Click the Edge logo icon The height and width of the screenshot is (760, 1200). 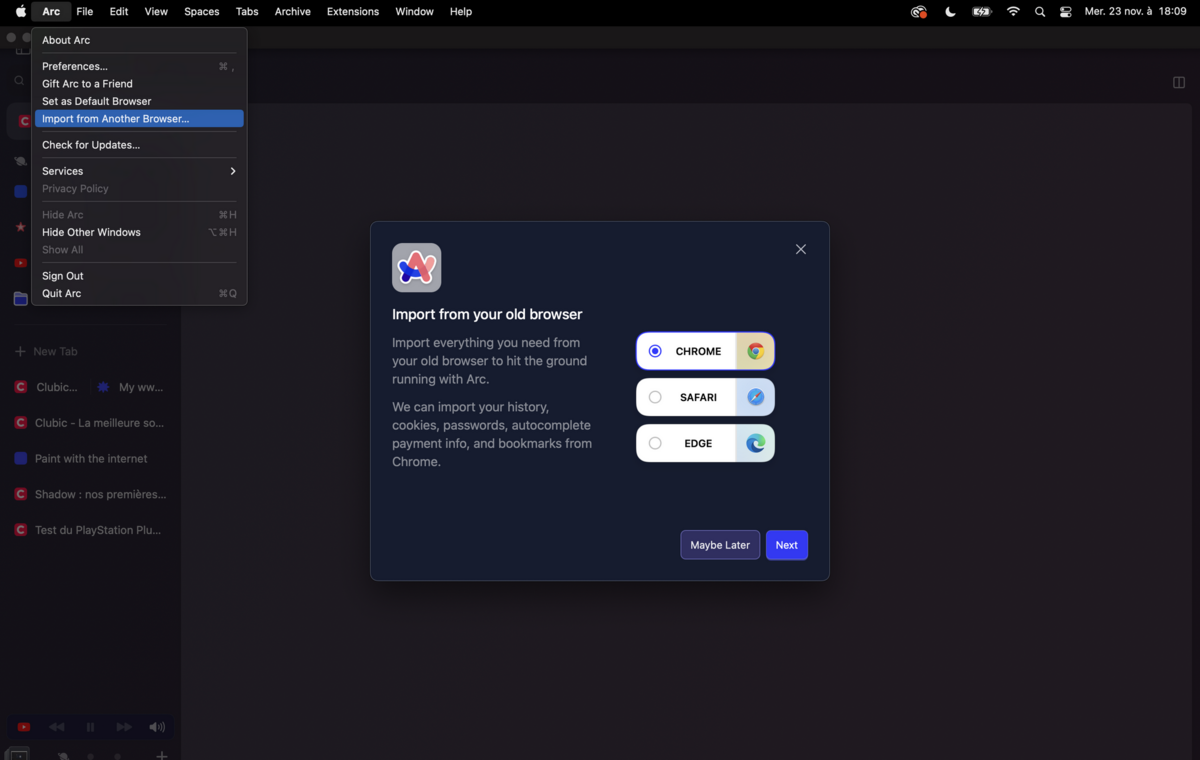(x=756, y=443)
